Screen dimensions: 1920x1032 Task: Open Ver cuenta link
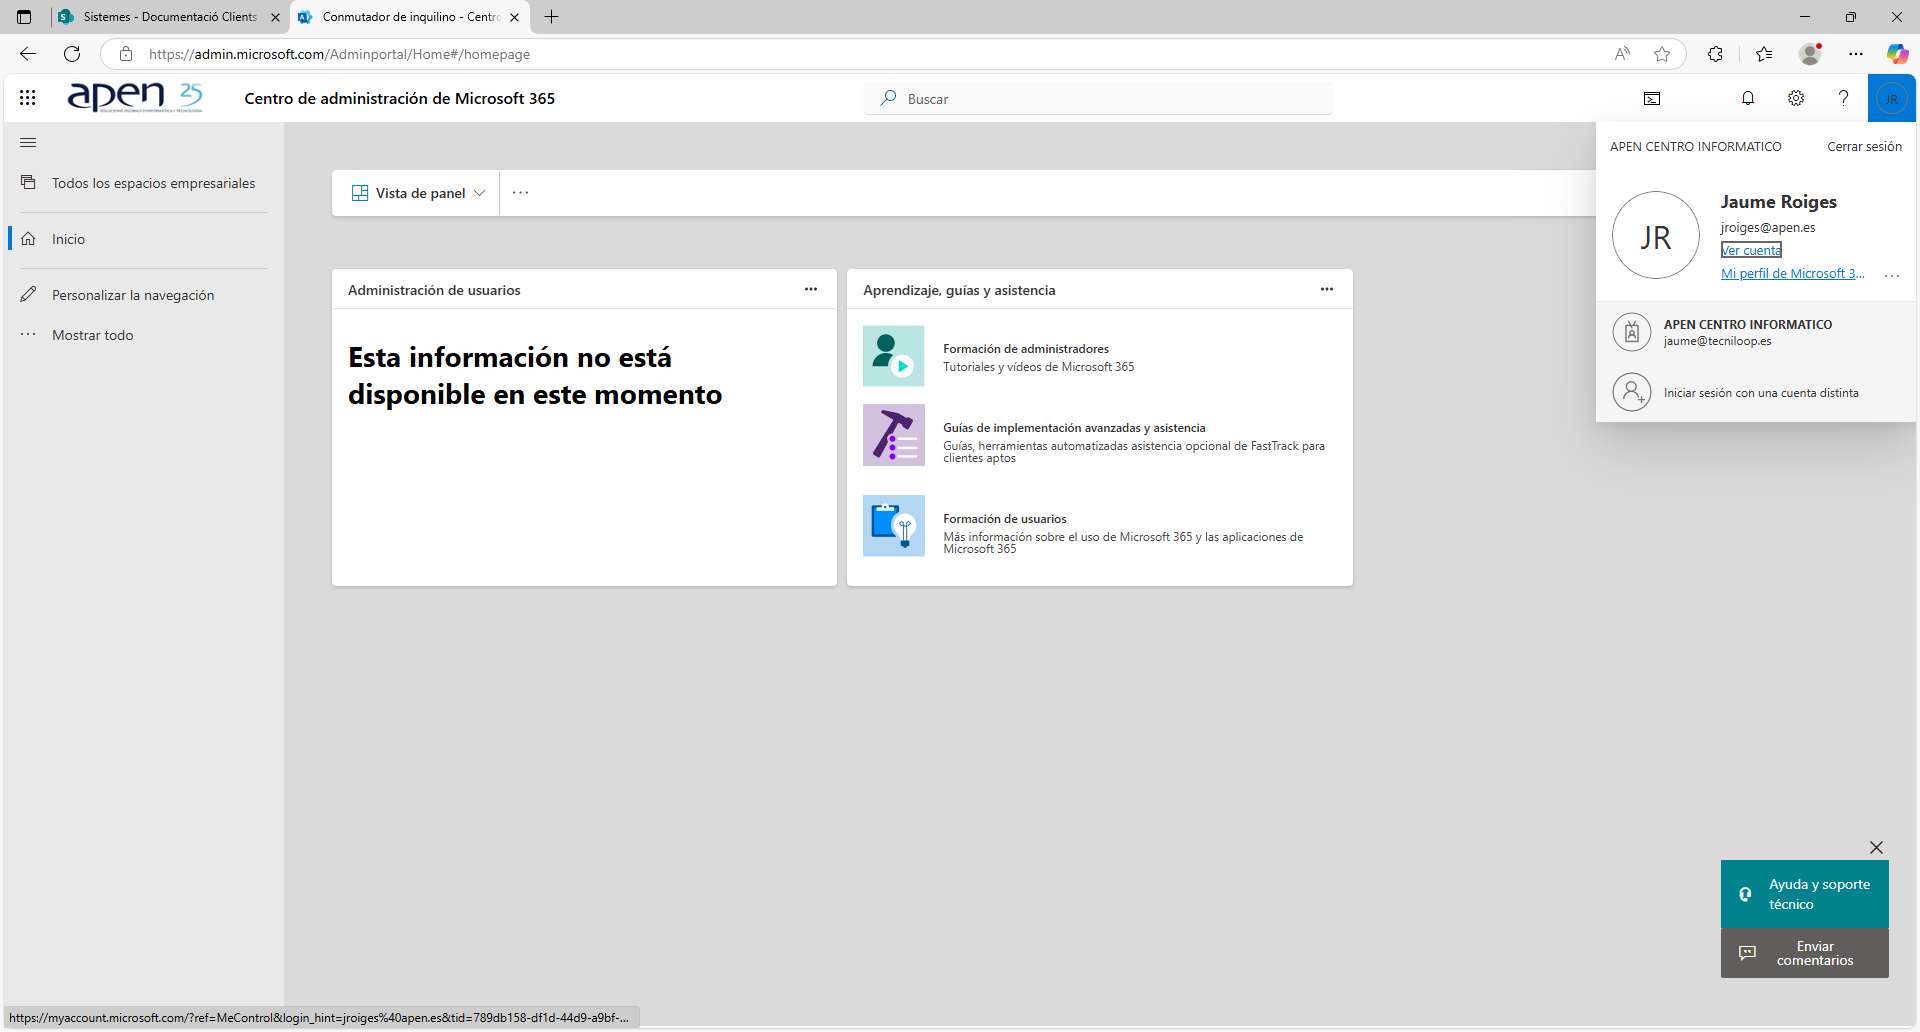[1751, 250]
